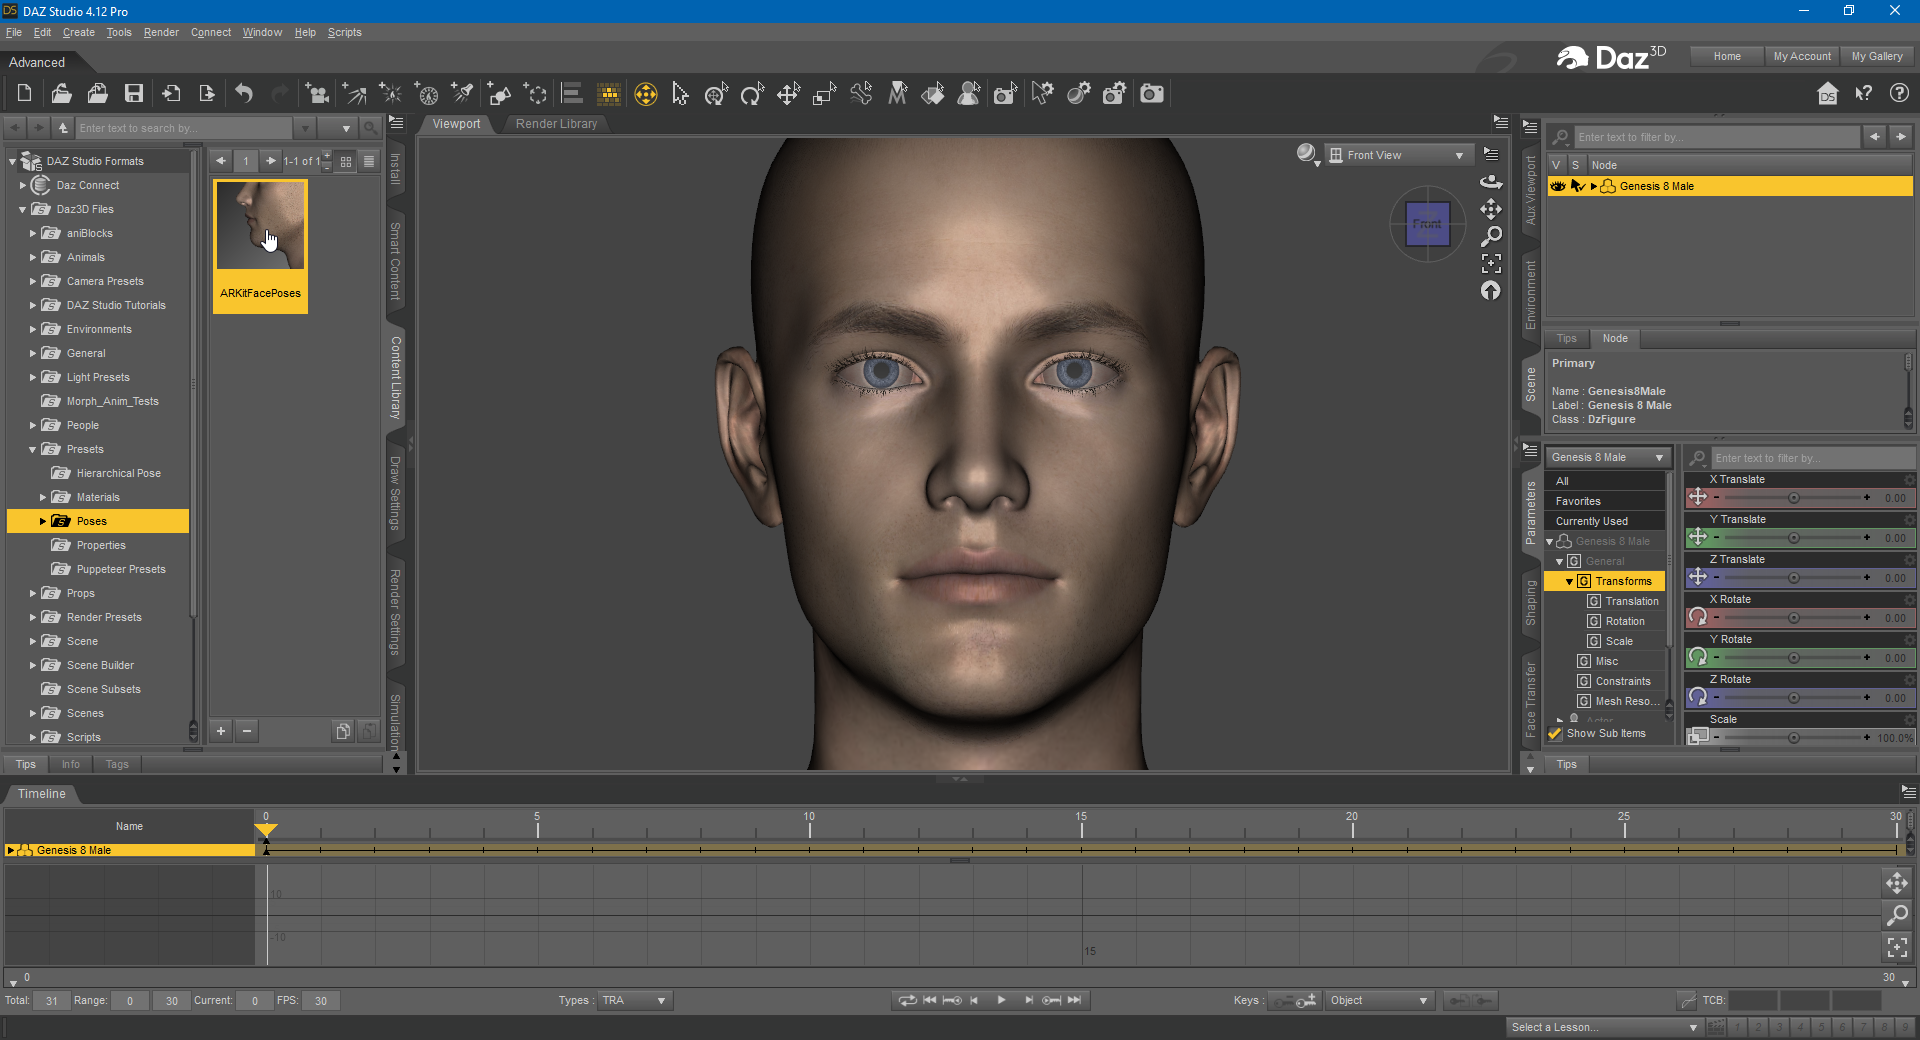Click the New Scene icon

pyautogui.click(x=25, y=94)
